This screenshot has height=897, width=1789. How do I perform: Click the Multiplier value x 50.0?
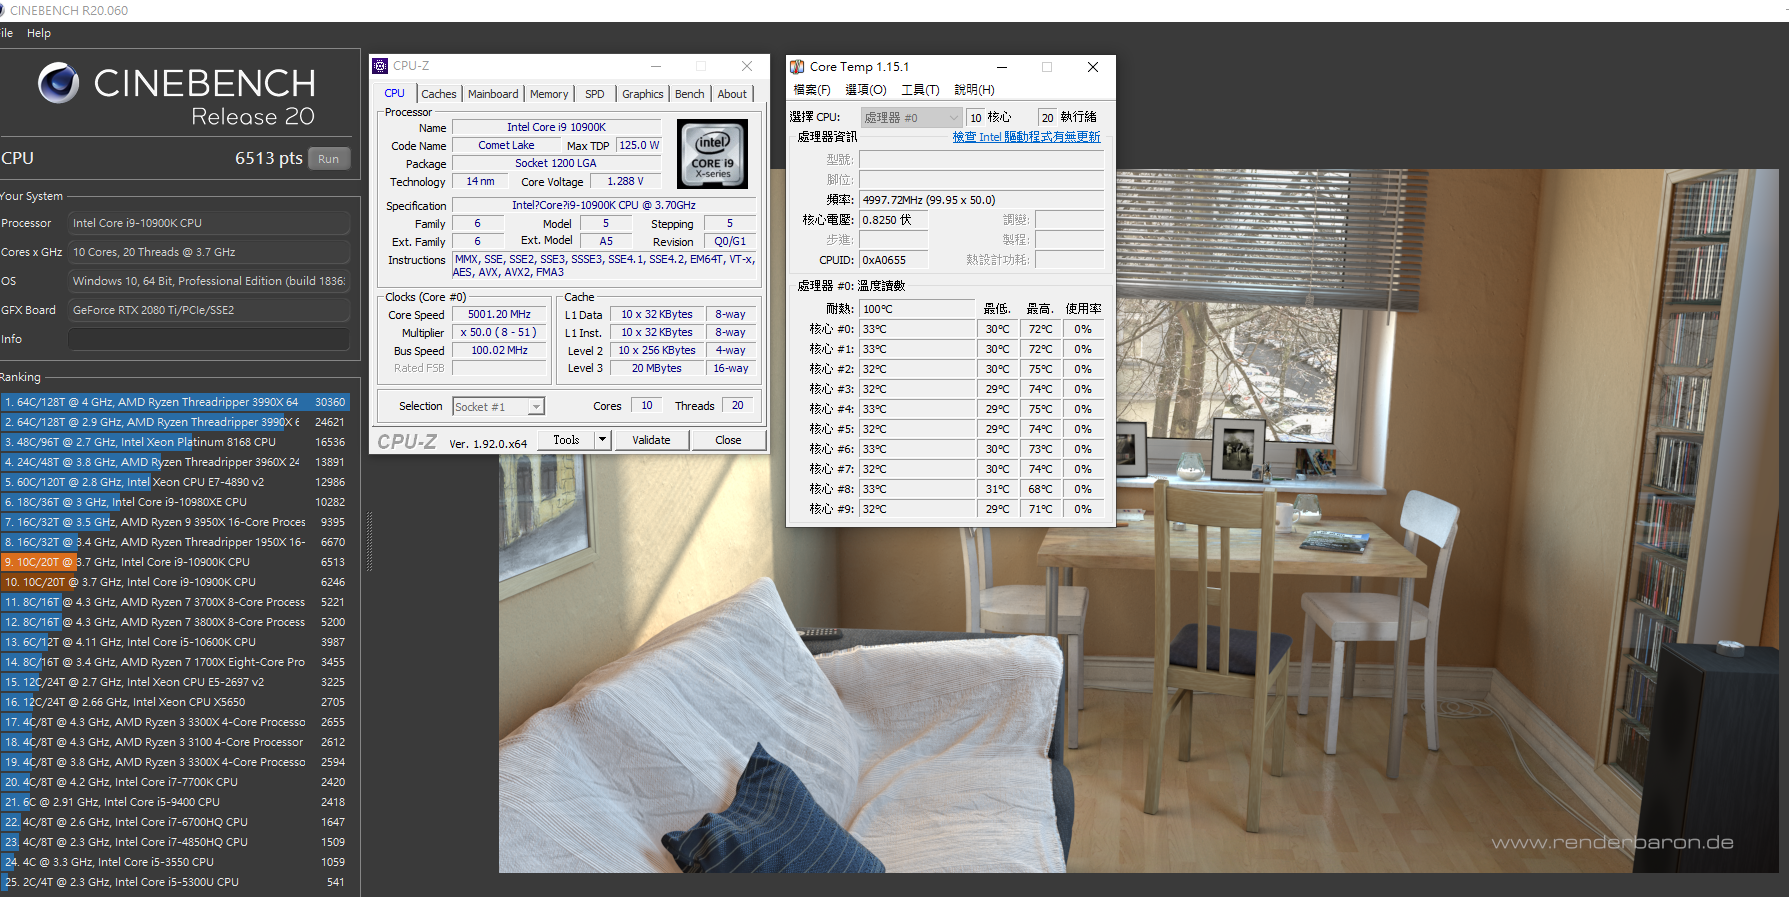click(499, 332)
